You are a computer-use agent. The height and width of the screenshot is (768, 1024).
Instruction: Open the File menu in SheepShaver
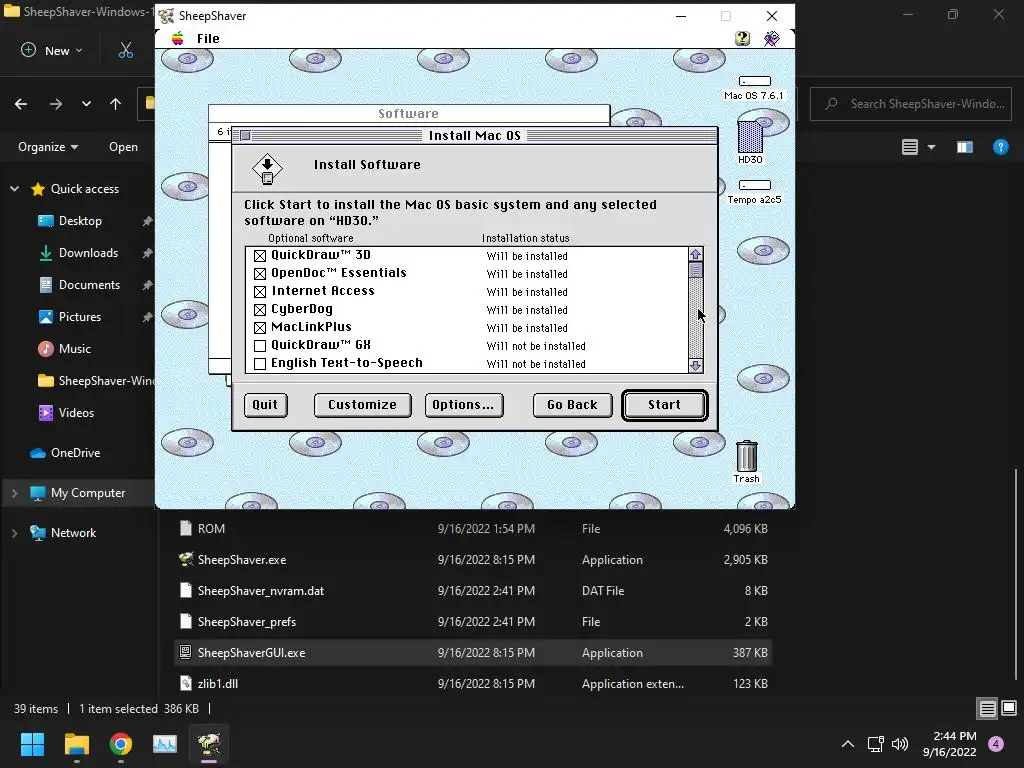(x=208, y=39)
